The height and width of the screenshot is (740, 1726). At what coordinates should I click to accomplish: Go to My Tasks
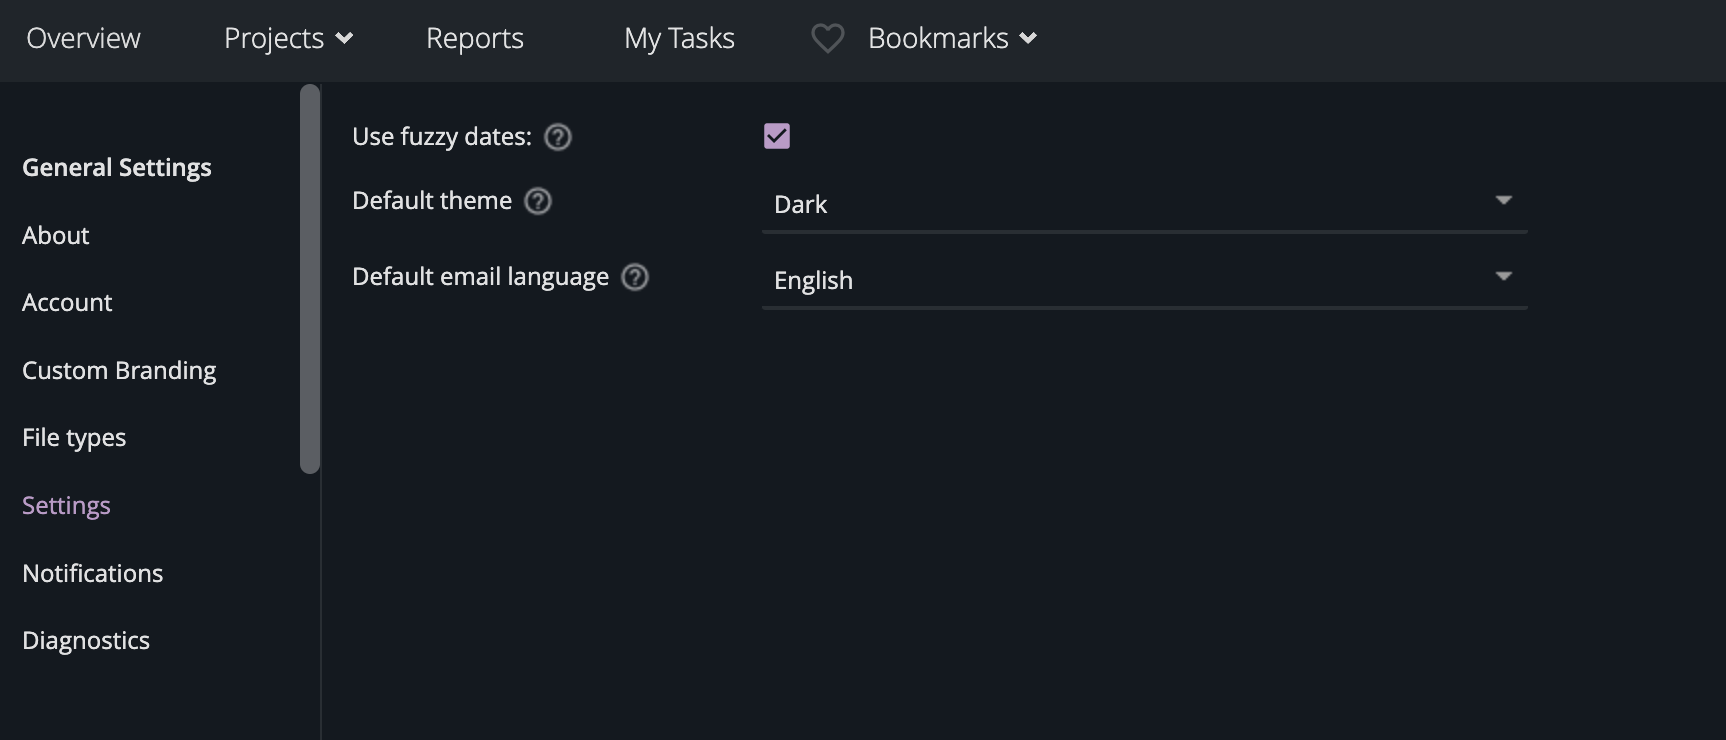click(679, 38)
